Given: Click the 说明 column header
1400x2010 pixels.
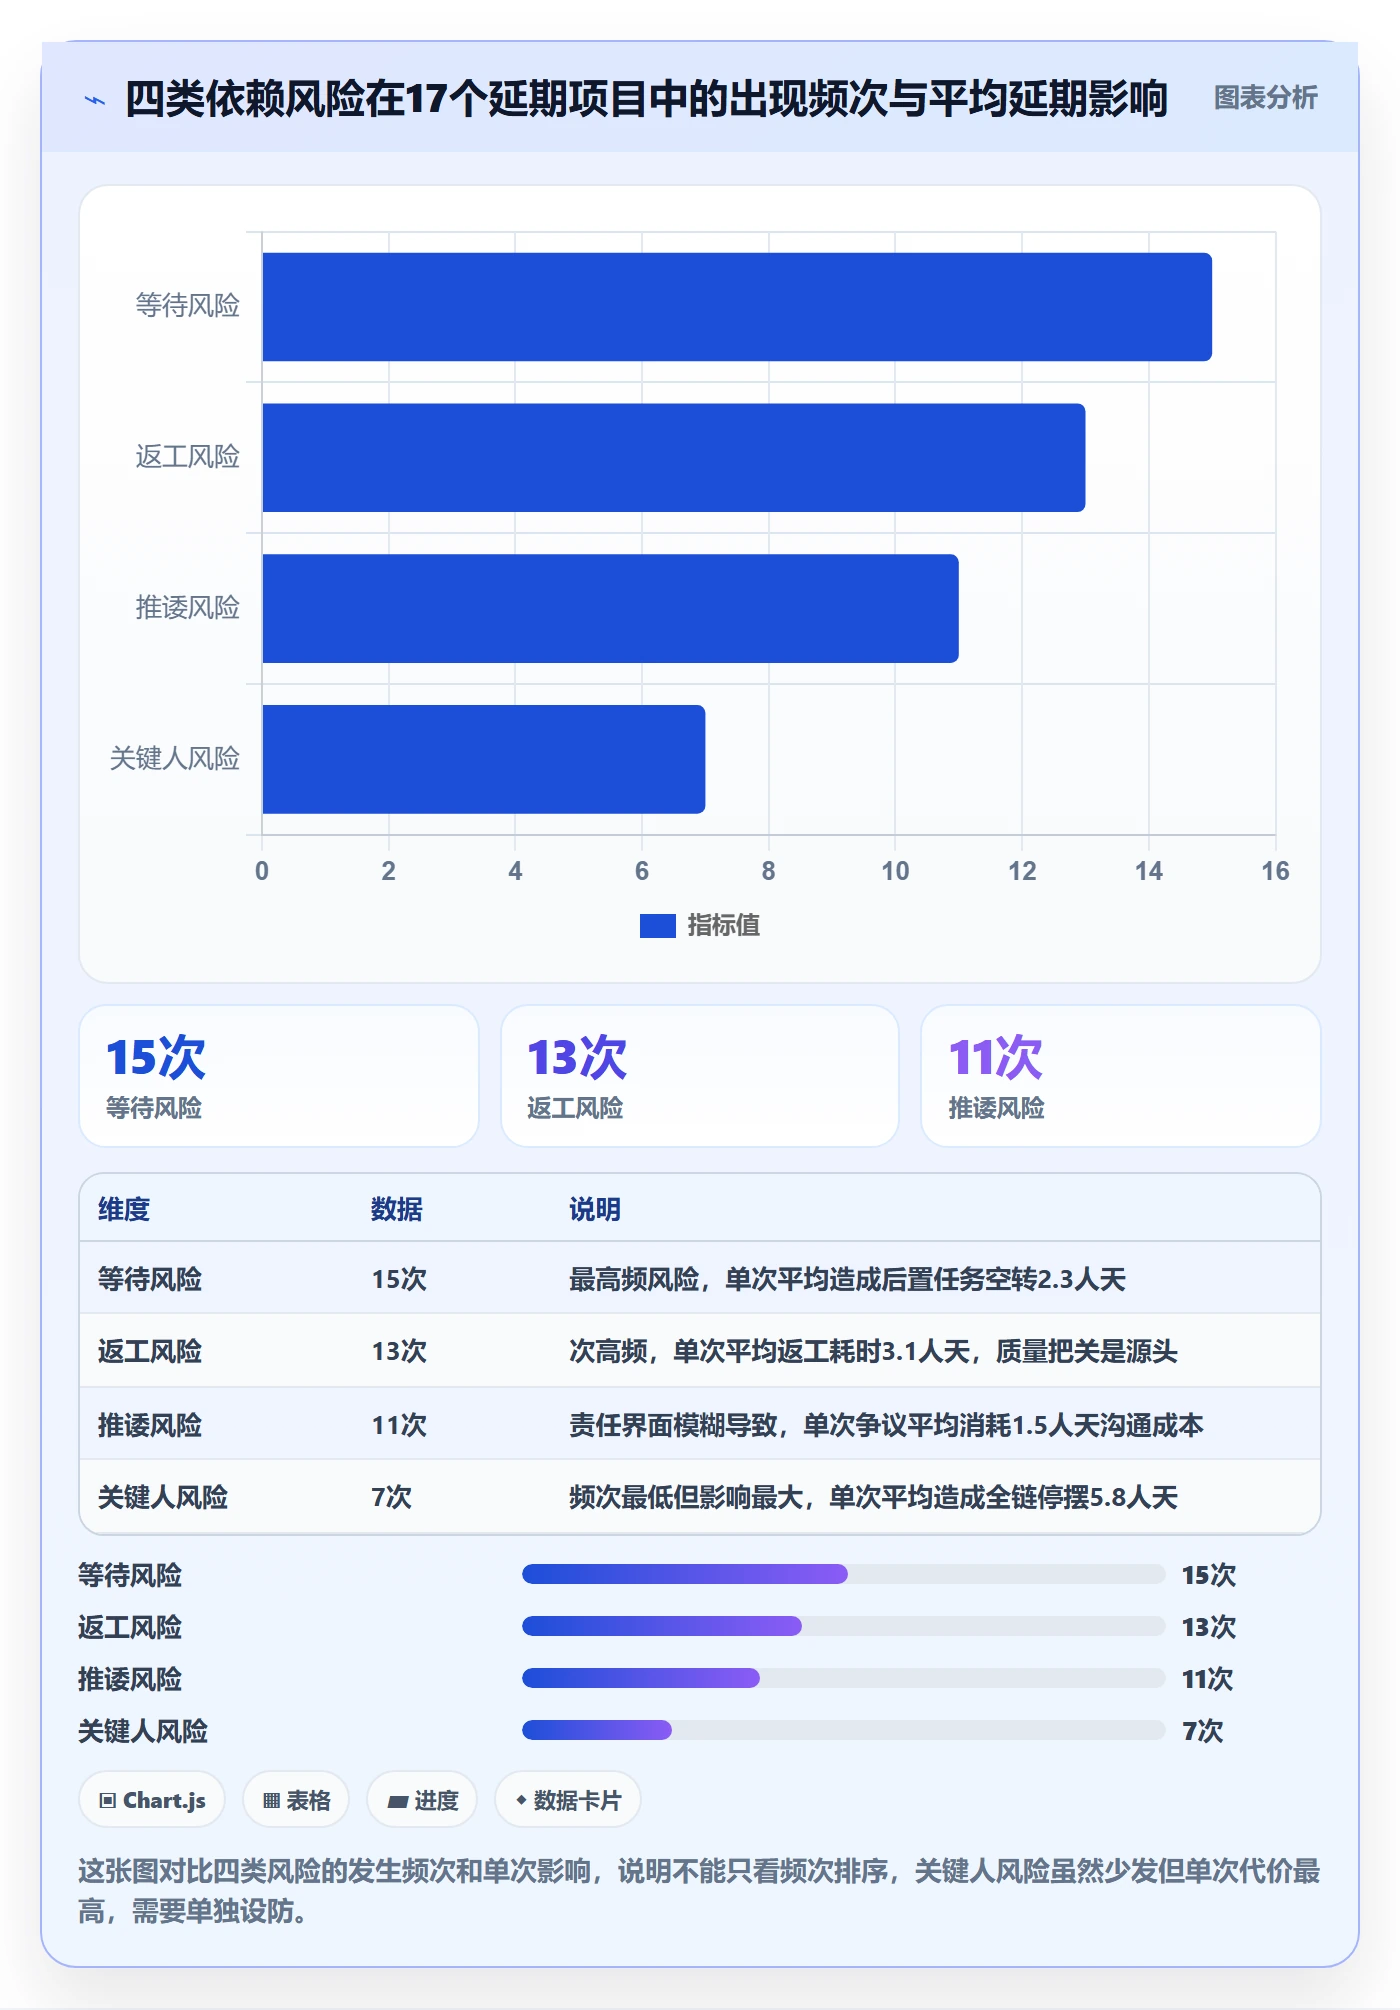Looking at the screenshot, I should tap(595, 1209).
